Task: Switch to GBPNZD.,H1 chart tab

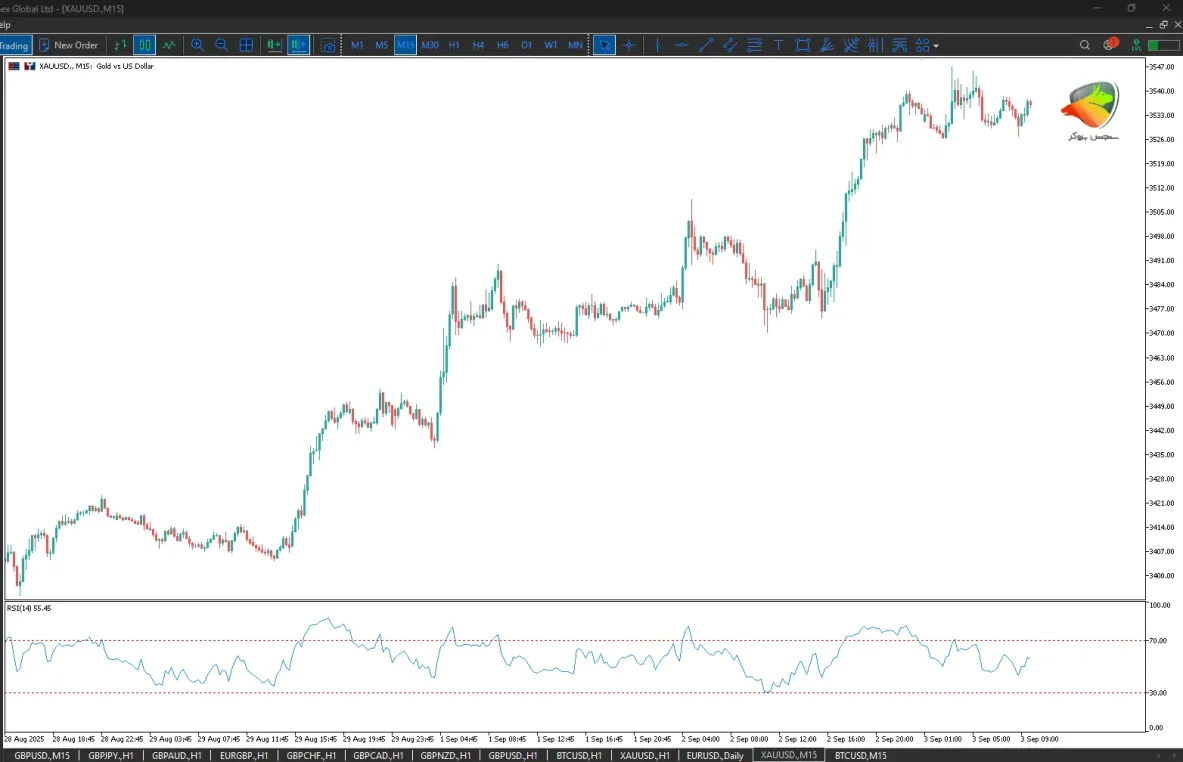Action: click(445, 755)
